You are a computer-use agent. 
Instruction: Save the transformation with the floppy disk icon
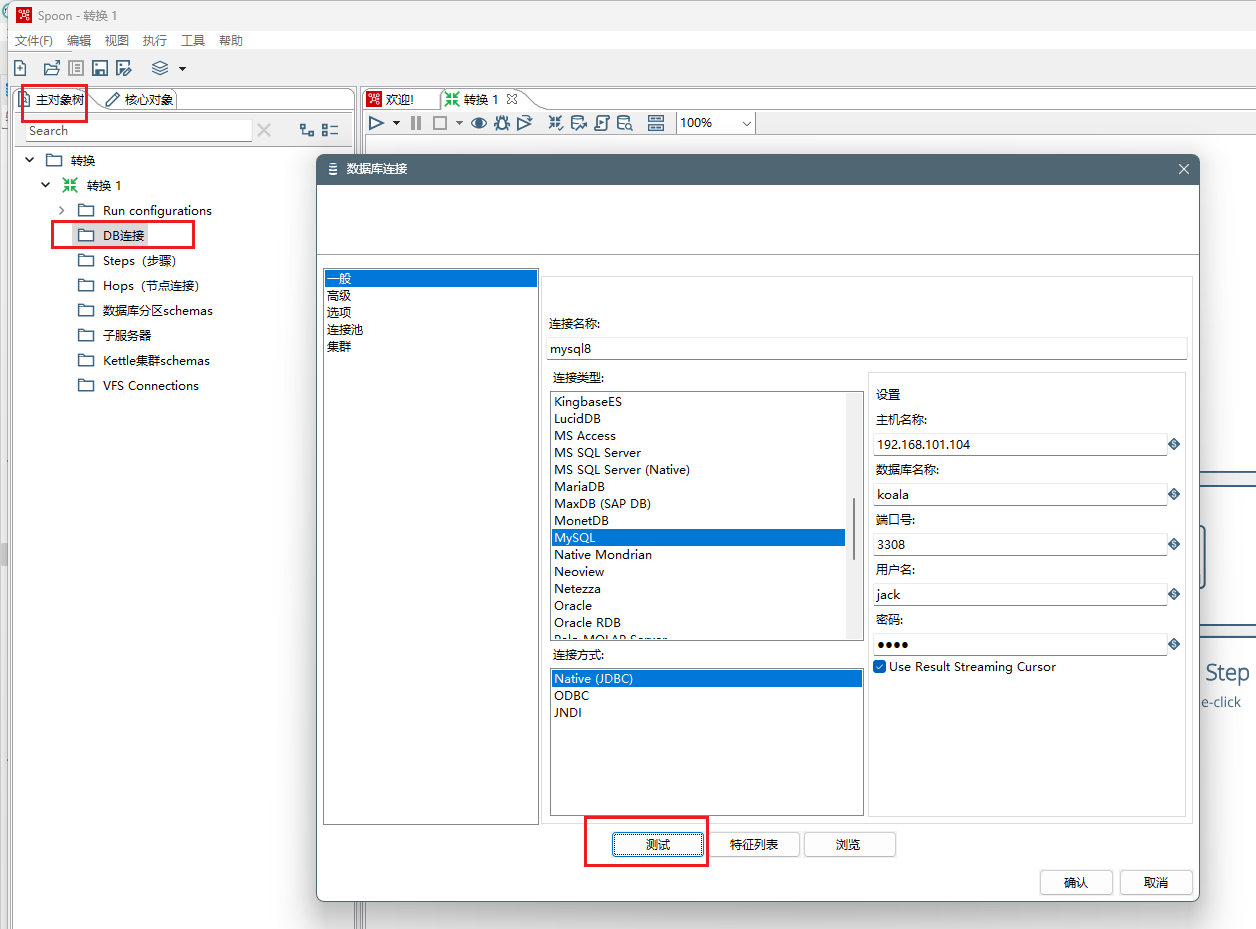[100, 68]
